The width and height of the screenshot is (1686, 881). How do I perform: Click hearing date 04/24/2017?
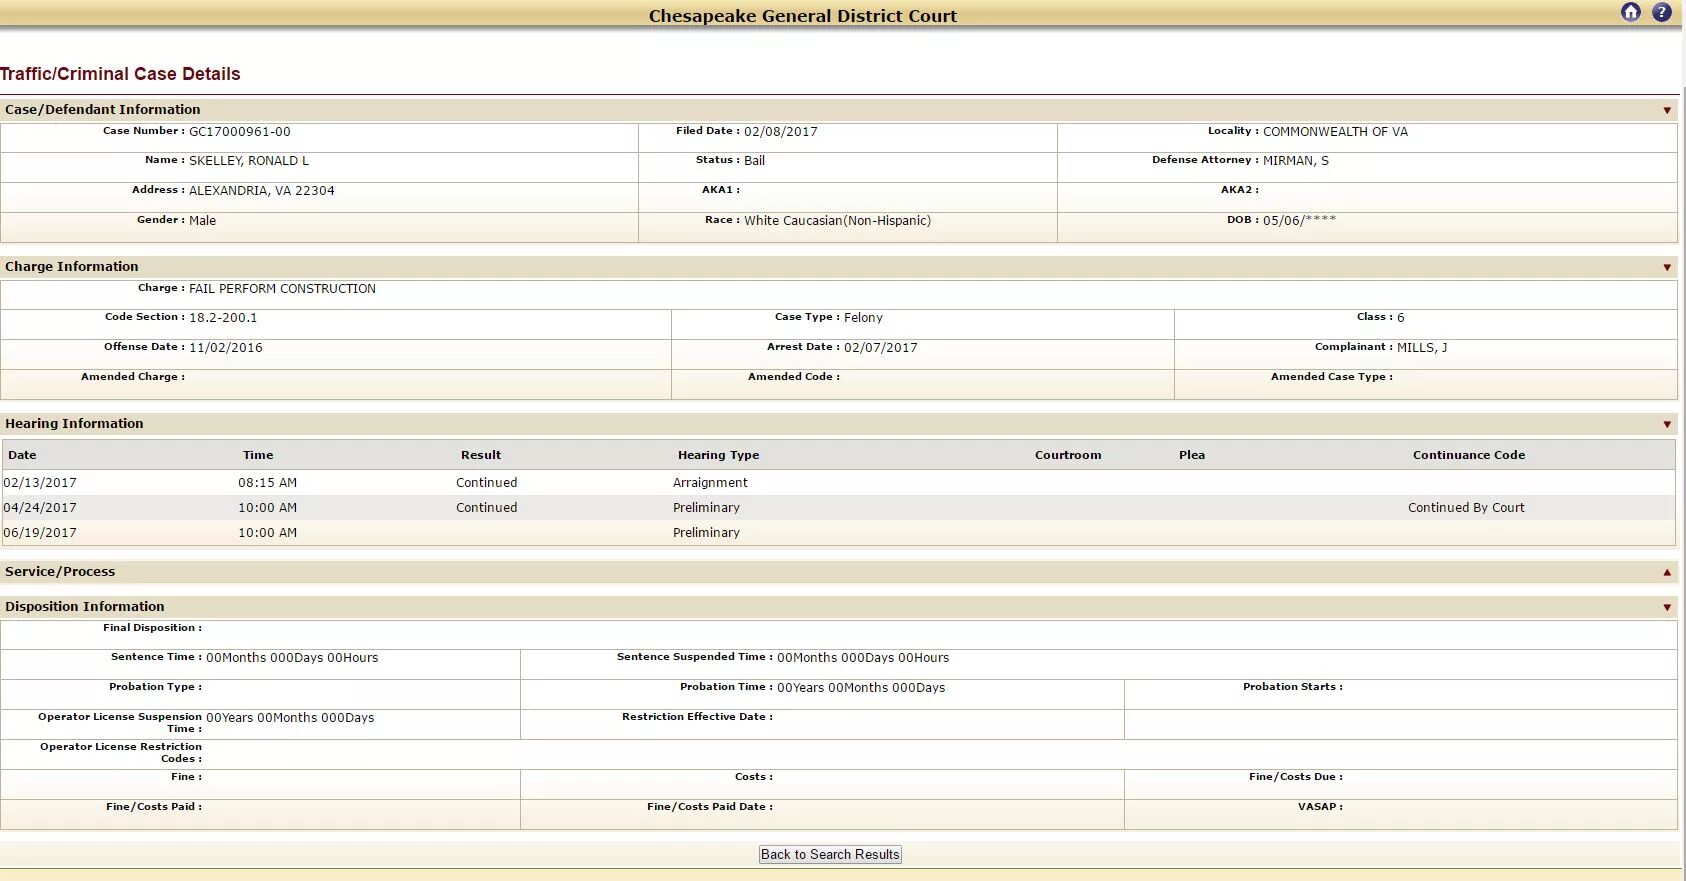coord(40,507)
